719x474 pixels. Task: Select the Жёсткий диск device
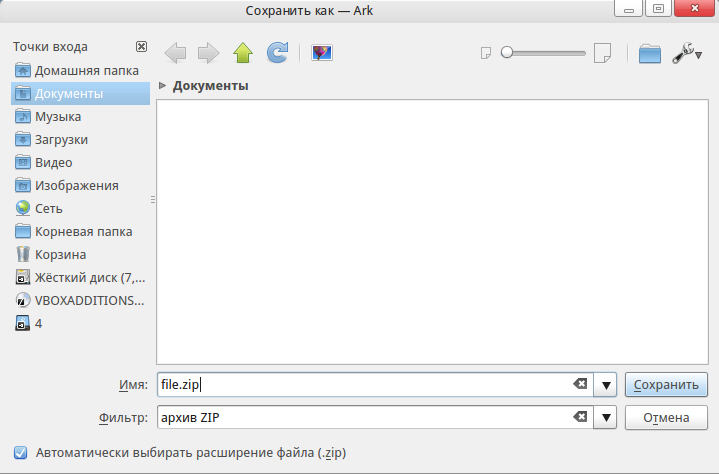click(80, 277)
